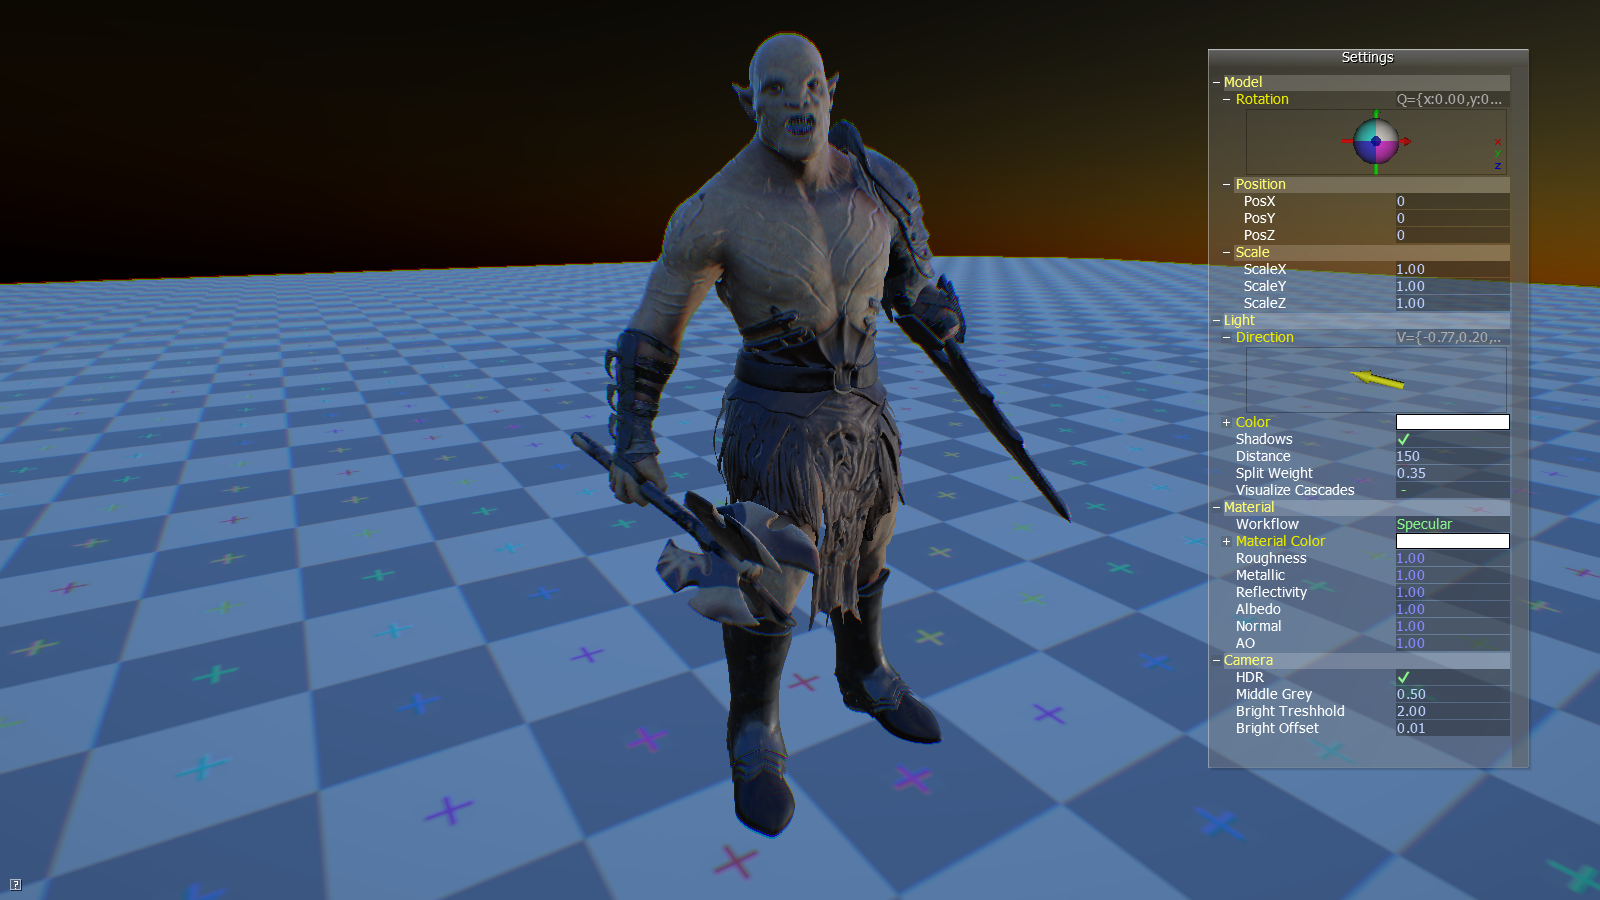Click the Direction vector value text
This screenshot has width=1600, height=900.
coord(1449,337)
